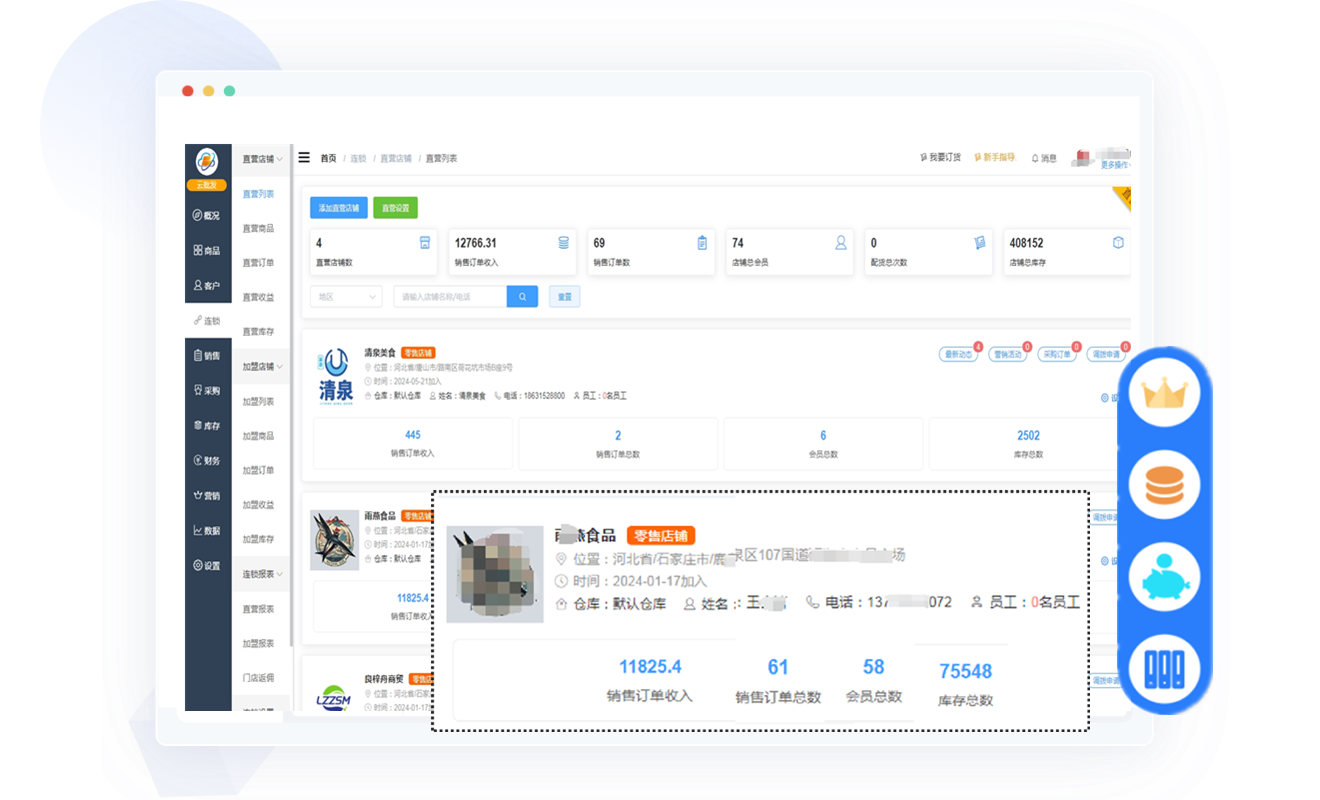Expand the 连锁报表 submenu group
This screenshot has height=800, width=1320.
pyautogui.click(x=262, y=574)
